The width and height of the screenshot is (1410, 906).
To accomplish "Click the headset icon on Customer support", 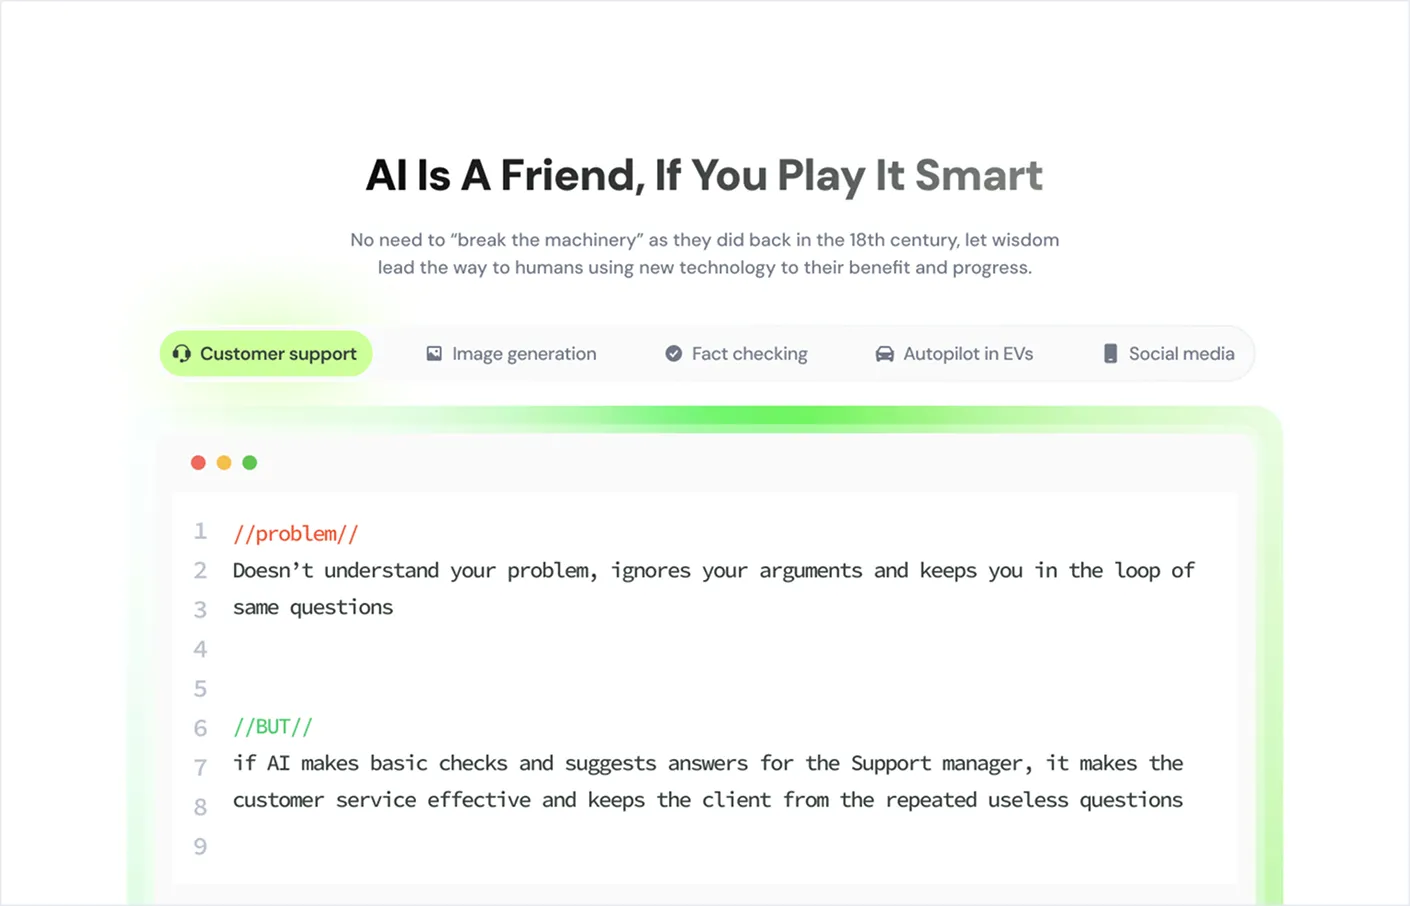I will pos(181,354).
